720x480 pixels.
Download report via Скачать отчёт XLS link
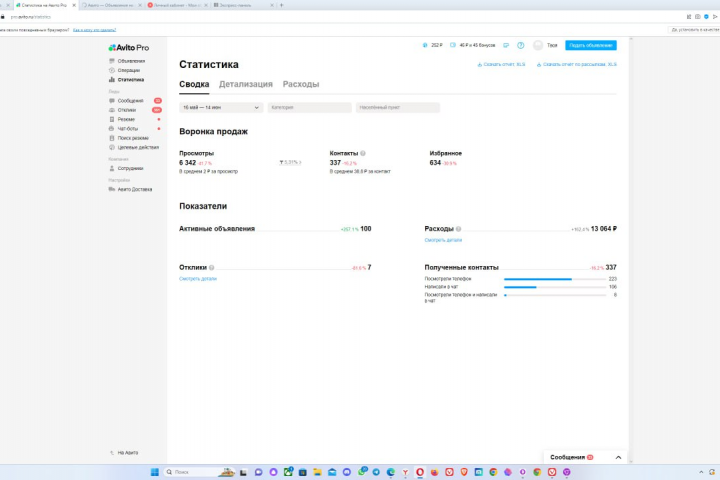point(501,64)
